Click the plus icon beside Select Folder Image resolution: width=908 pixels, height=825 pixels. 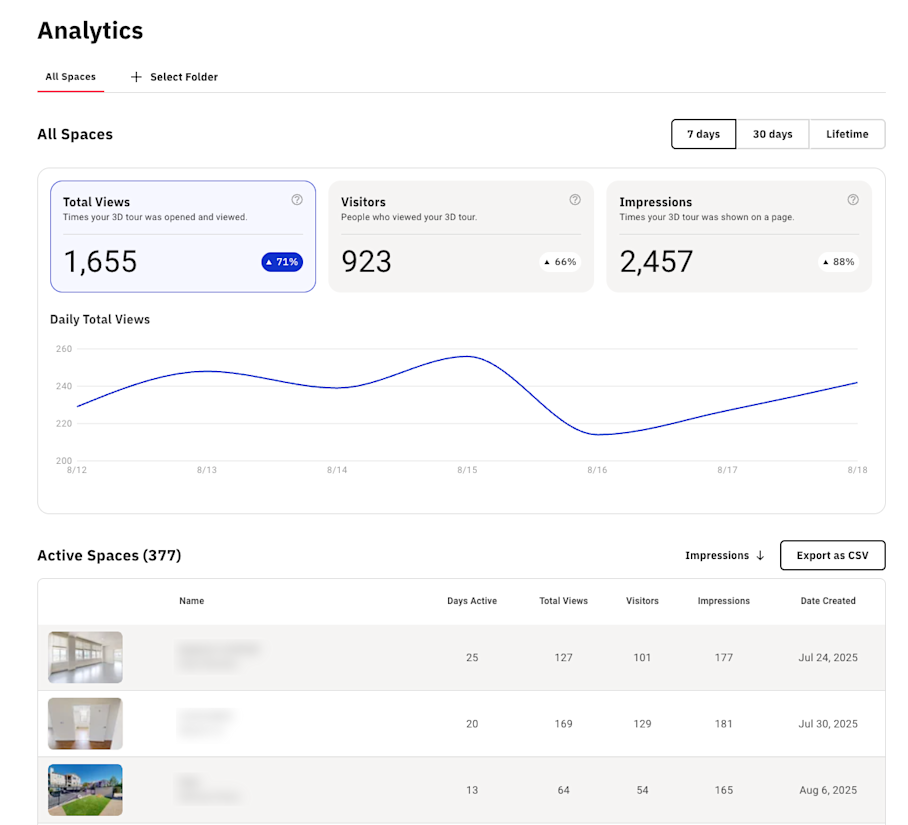pyautogui.click(x=135, y=77)
